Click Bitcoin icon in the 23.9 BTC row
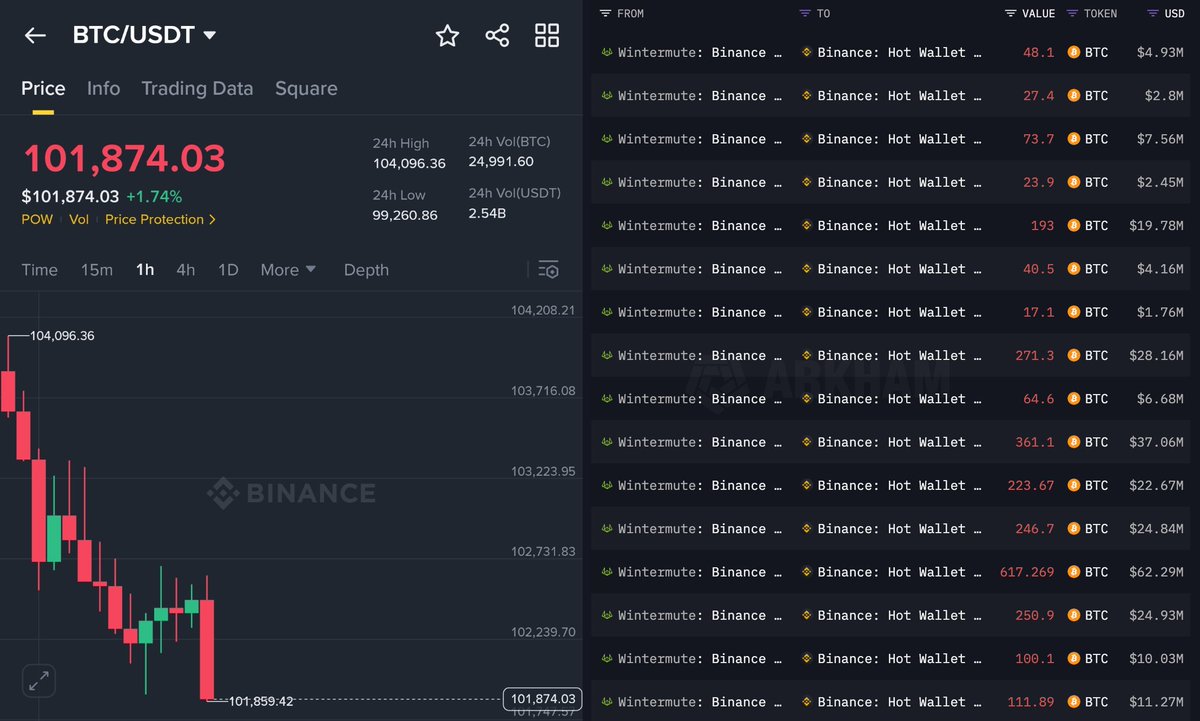1200x721 pixels. 1074,182
